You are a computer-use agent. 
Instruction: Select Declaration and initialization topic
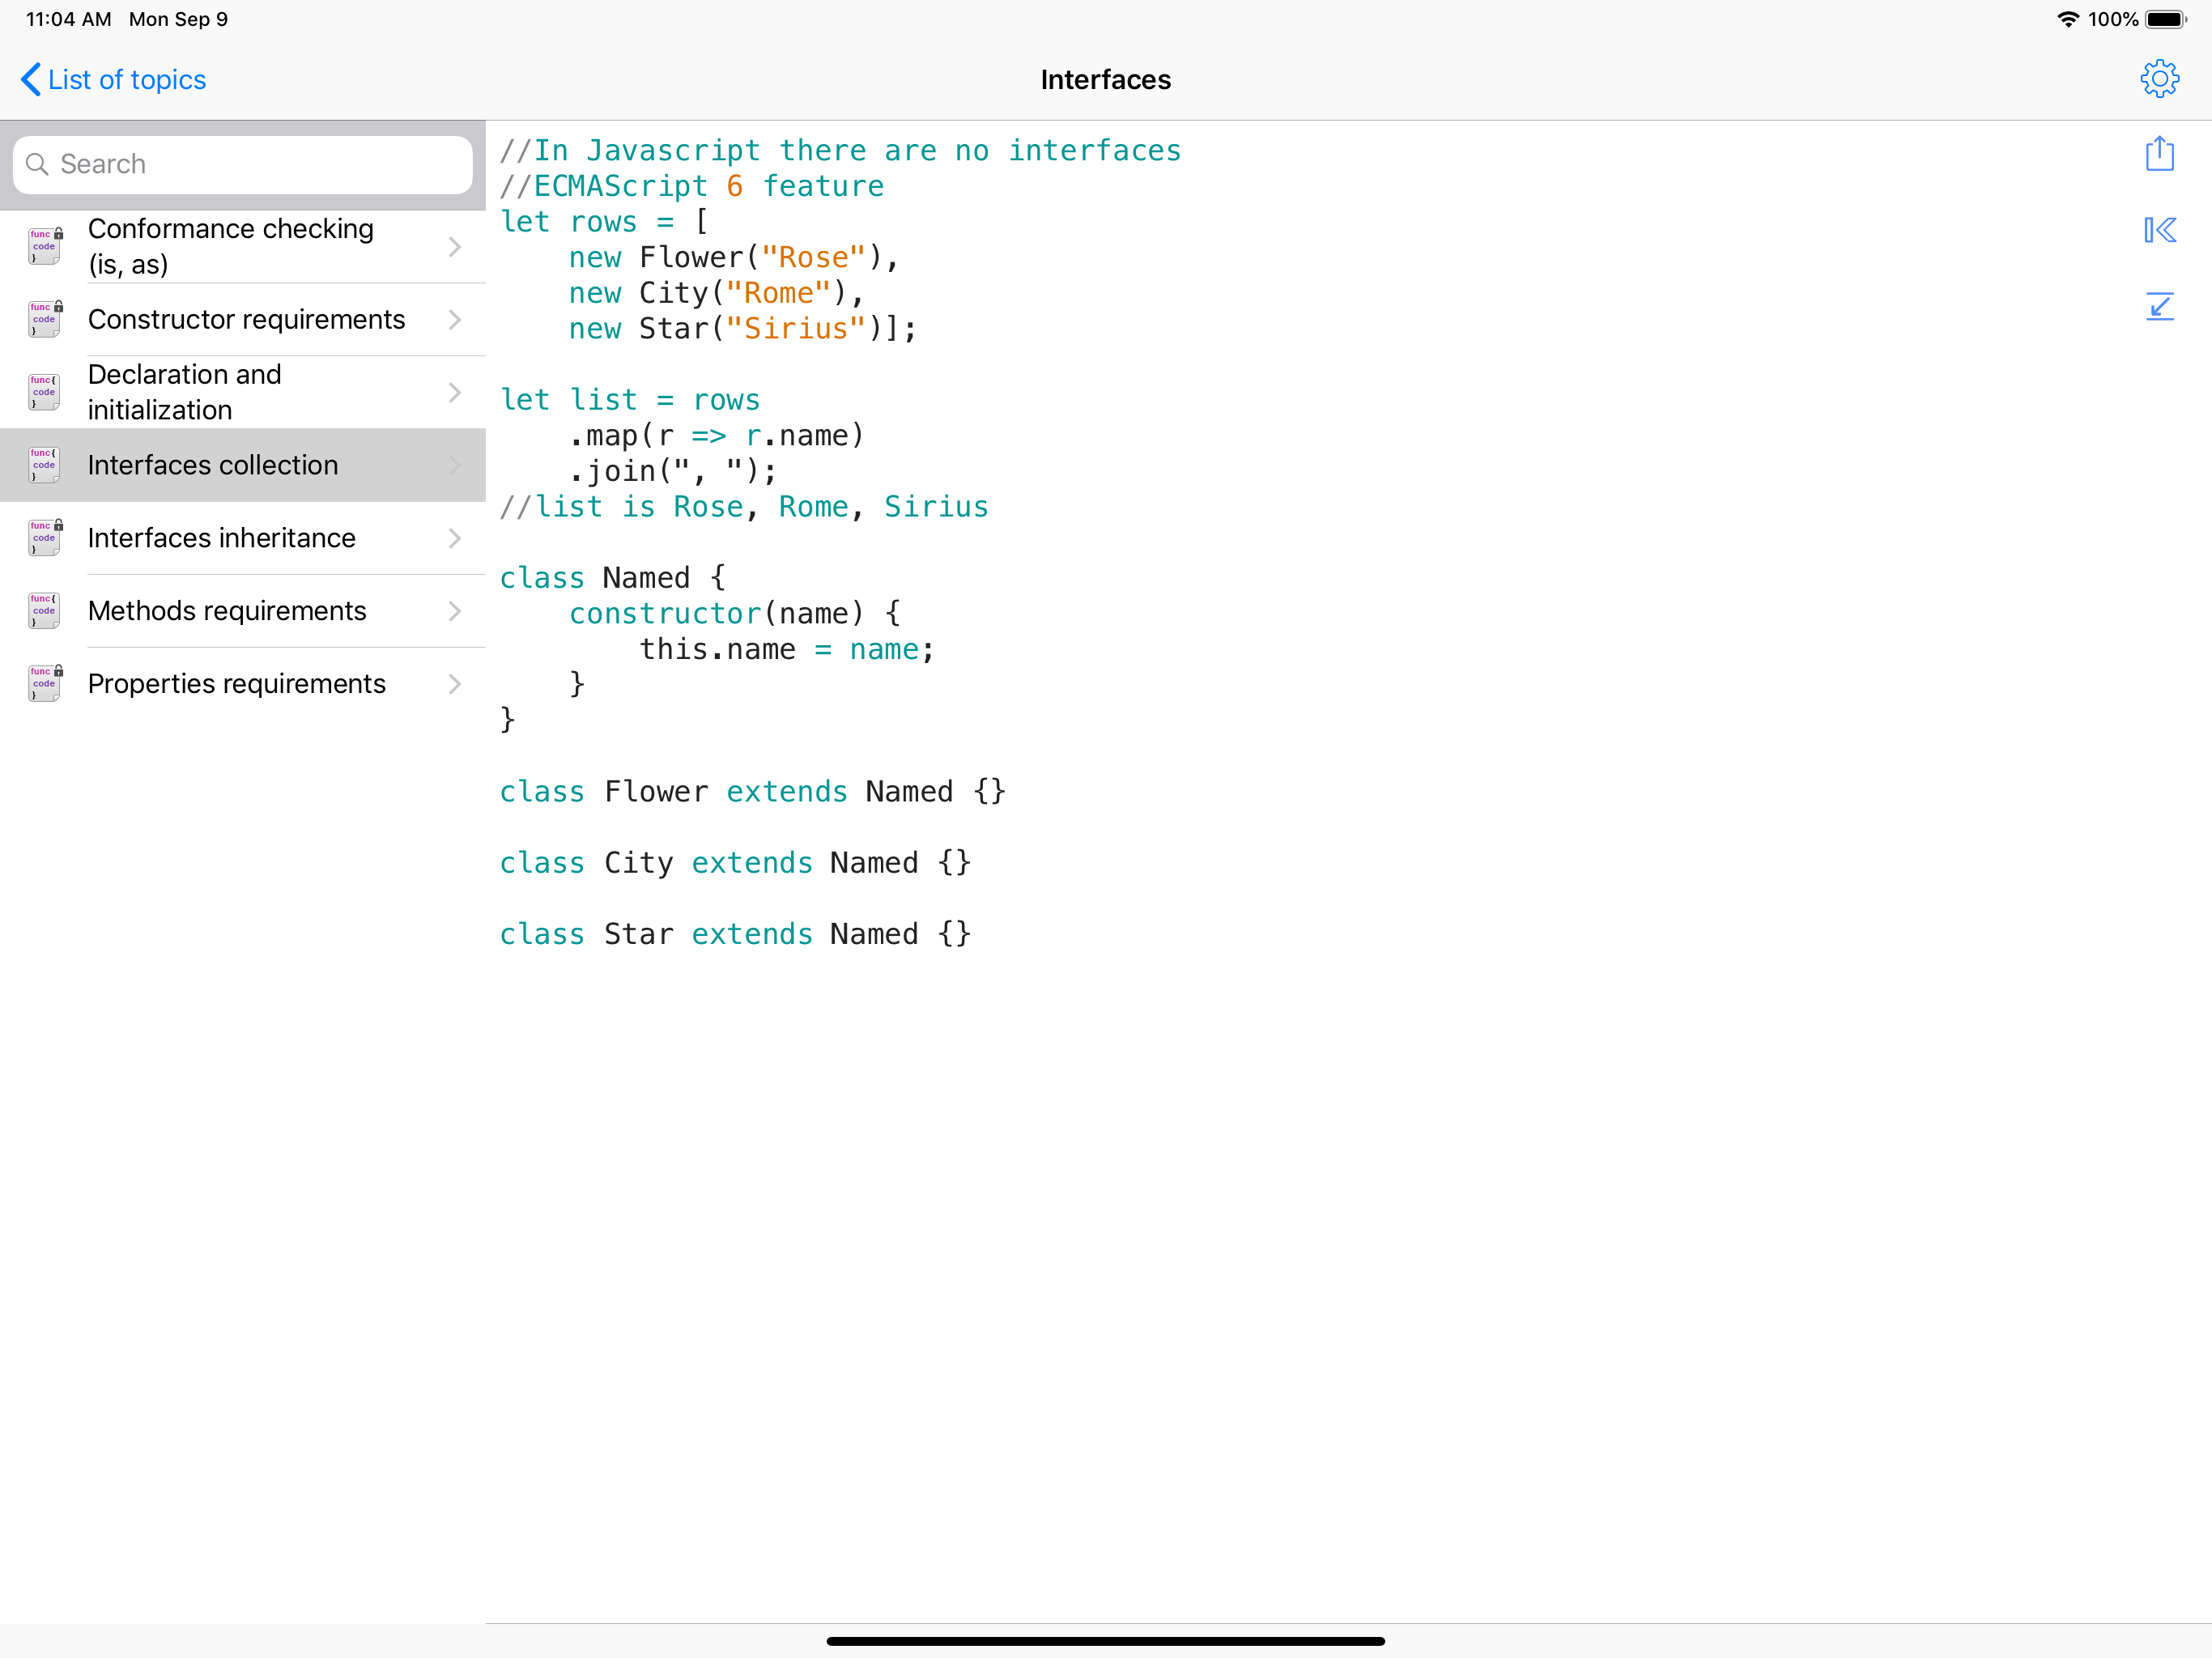[185, 392]
